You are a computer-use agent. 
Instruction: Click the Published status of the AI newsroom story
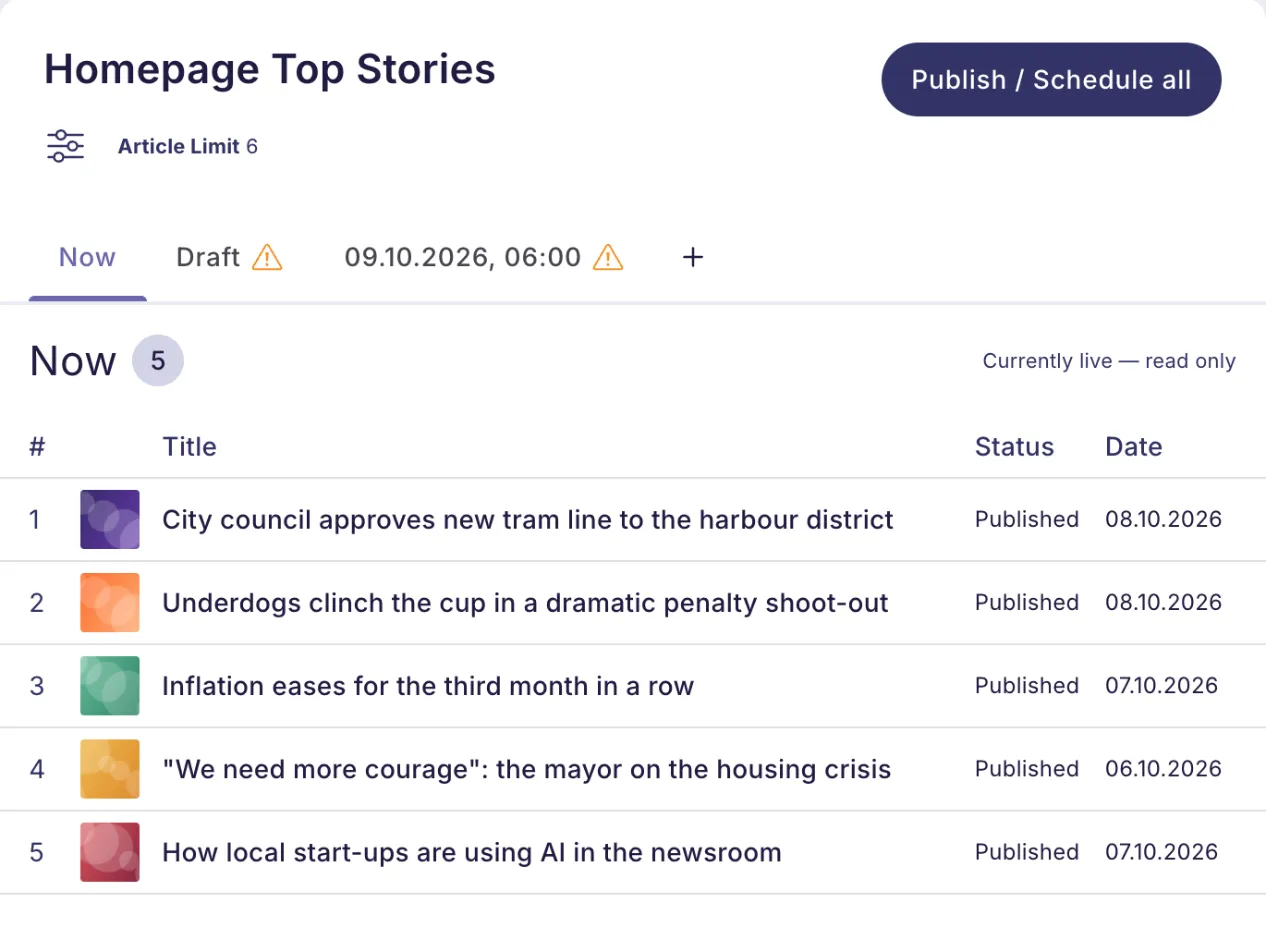[x=1027, y=852]
